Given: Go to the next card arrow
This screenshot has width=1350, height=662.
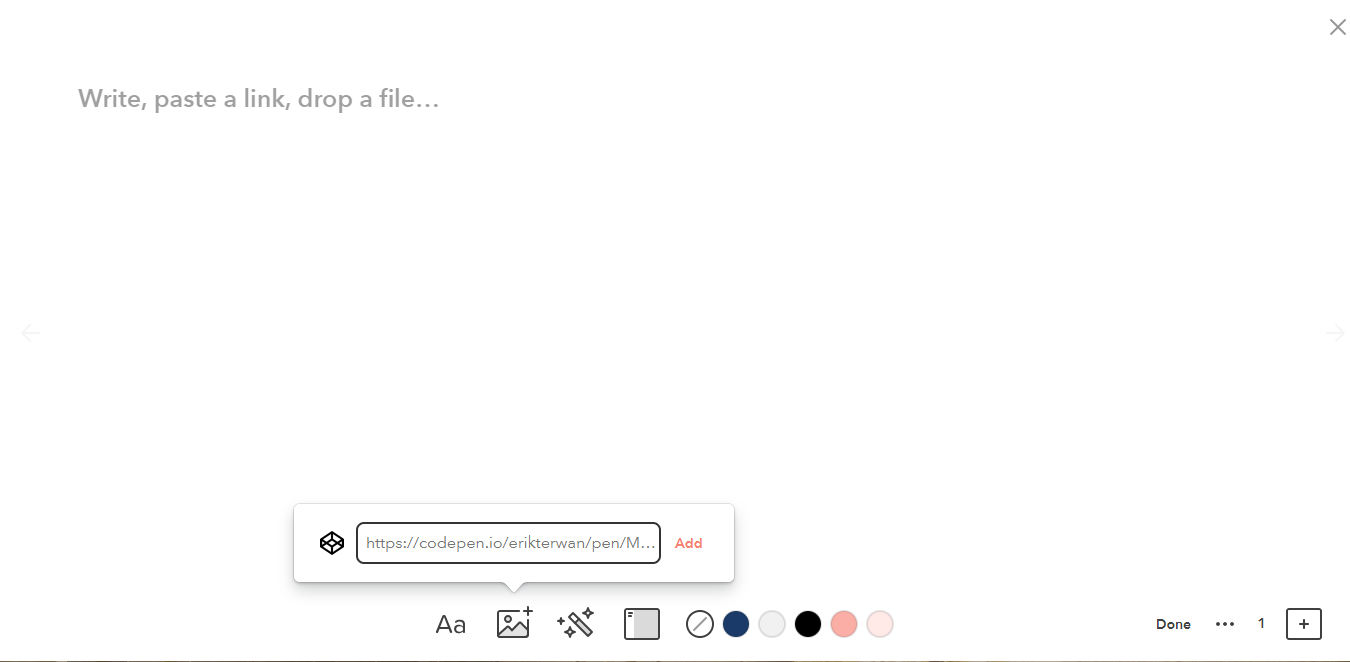Looking at the screenshot, I should click(1334, 332).
